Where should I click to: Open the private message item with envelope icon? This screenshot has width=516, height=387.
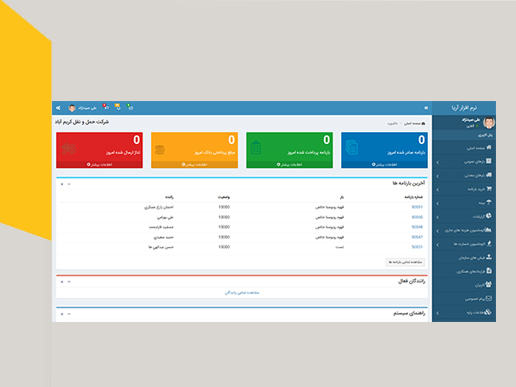(x=464, y=299)
